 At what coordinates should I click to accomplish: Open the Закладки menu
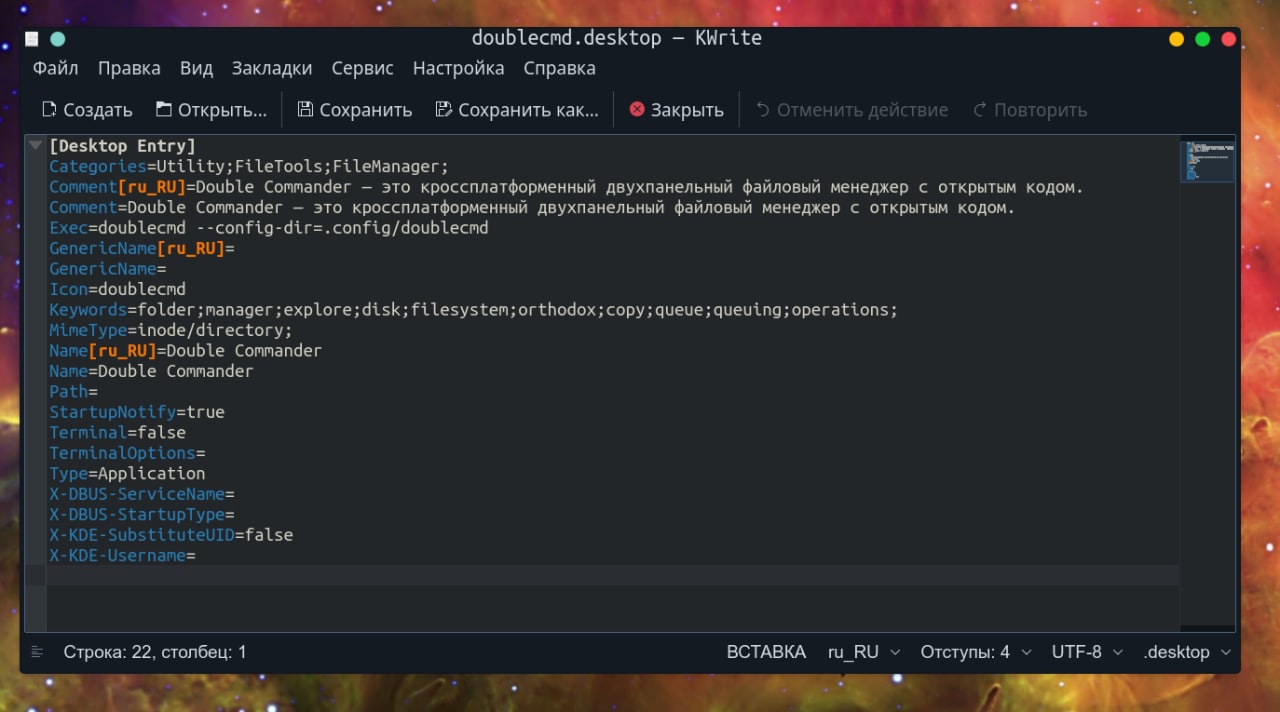click(272, 68)
